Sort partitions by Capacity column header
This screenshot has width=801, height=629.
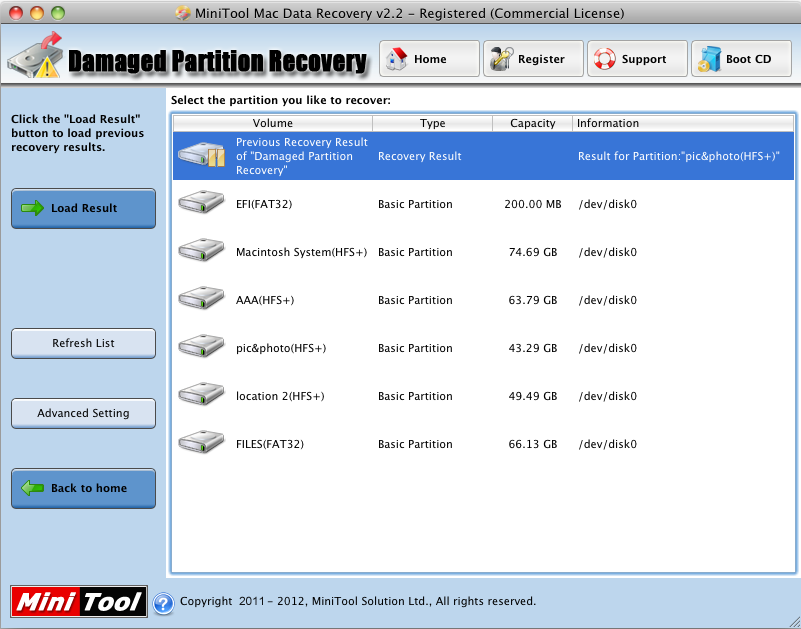(532, 123)
